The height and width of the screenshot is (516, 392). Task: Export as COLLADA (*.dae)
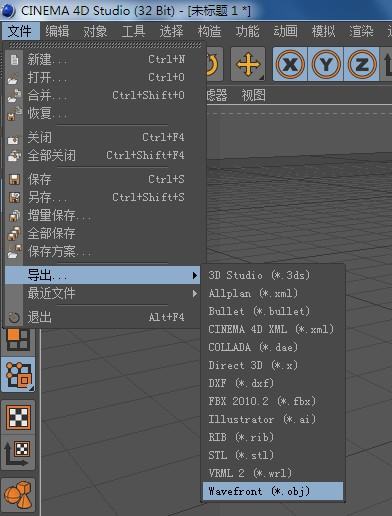(273, 347)
